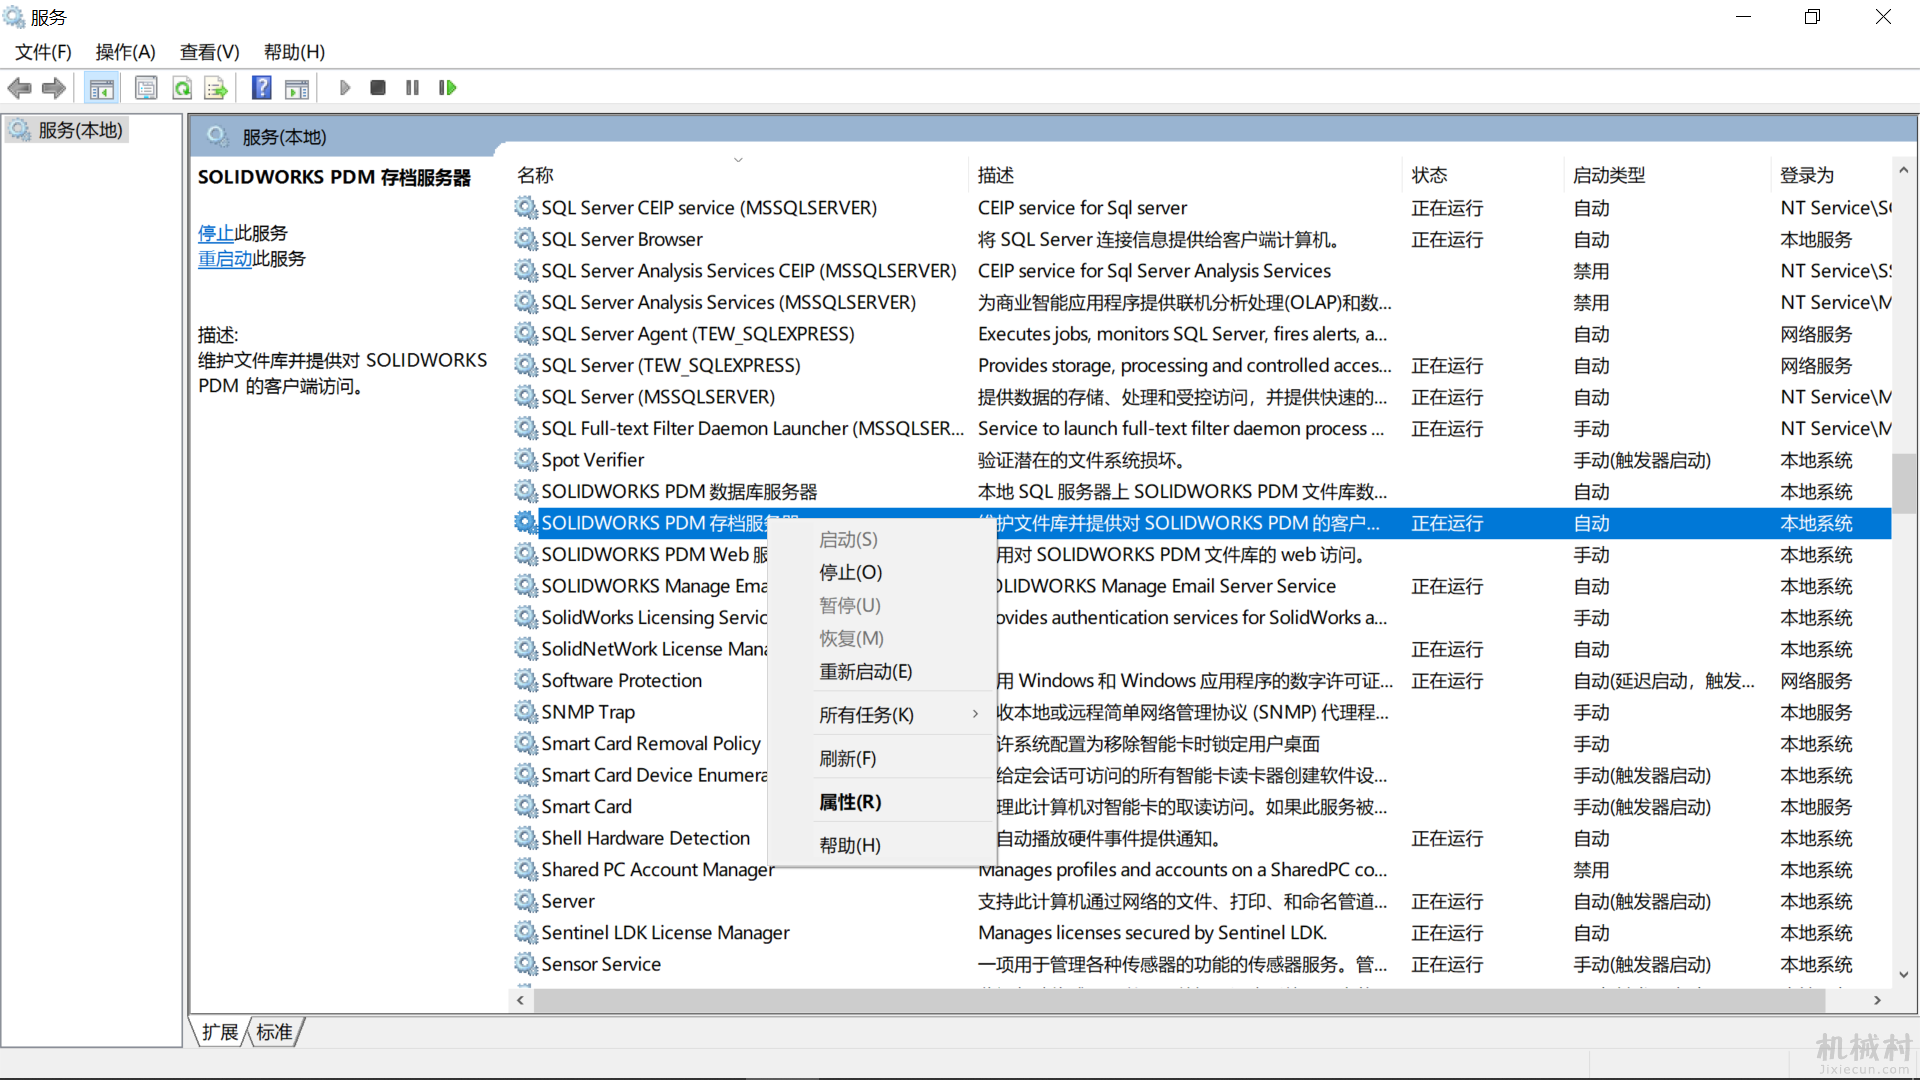1920x1080 pixels.
Task: Sort by the 状态 column header
Action: pyautogui.click(x=1483, y=175)
